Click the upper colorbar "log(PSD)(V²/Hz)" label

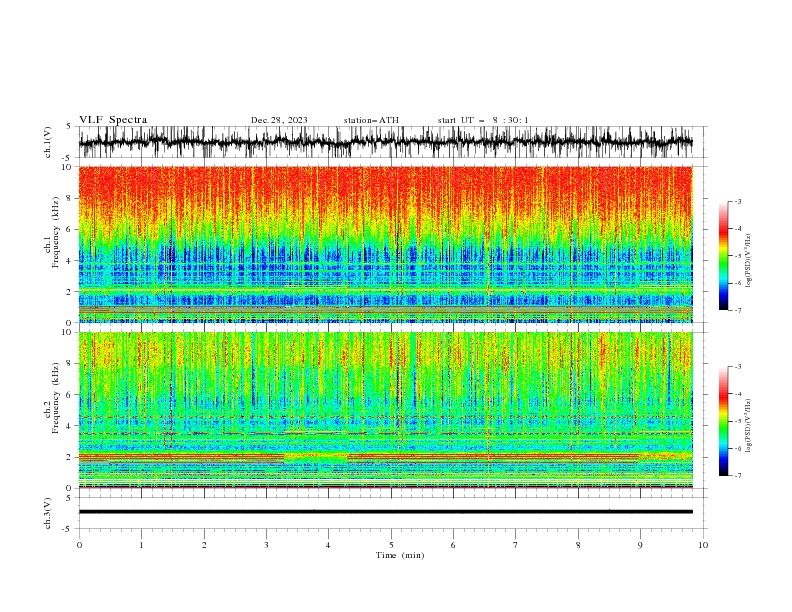749,261
